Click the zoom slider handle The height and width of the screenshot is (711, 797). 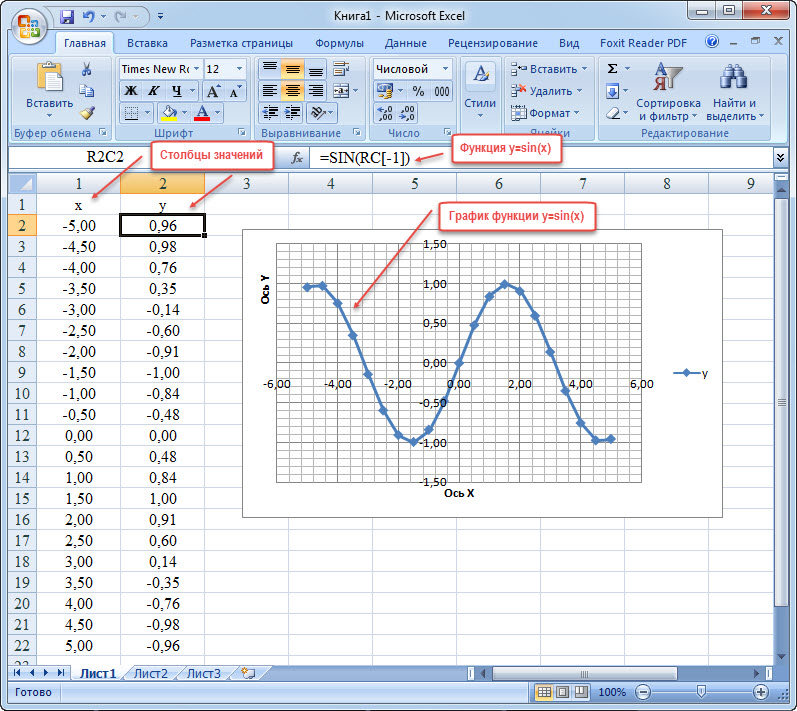pos(701,691)
